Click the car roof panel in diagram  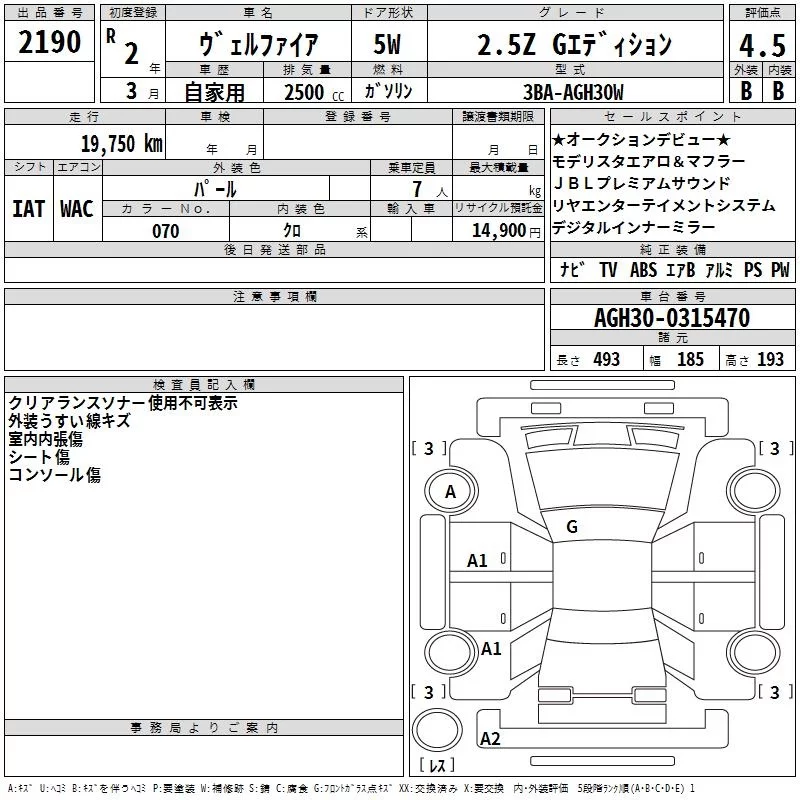coord(602,576)
